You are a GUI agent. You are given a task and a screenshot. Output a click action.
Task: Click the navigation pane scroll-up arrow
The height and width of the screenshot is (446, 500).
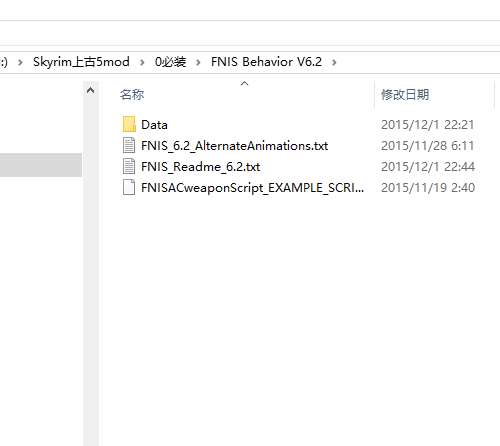90,90
